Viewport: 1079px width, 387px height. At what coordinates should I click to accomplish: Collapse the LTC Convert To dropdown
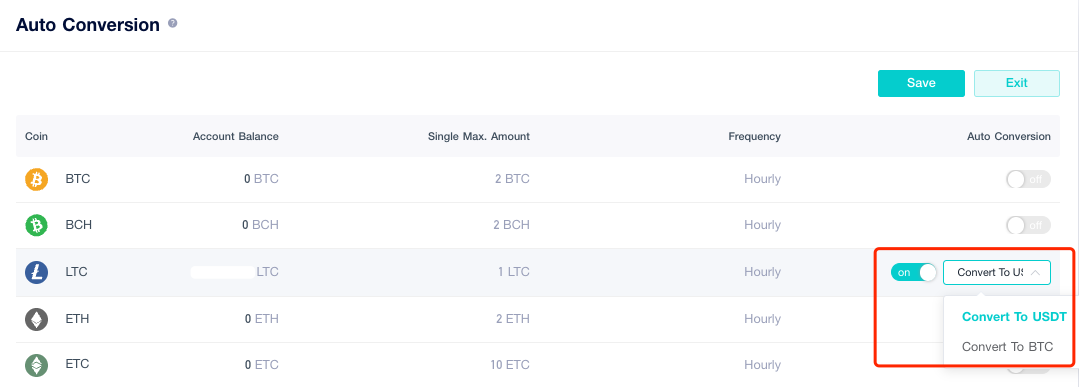point(996,272)
